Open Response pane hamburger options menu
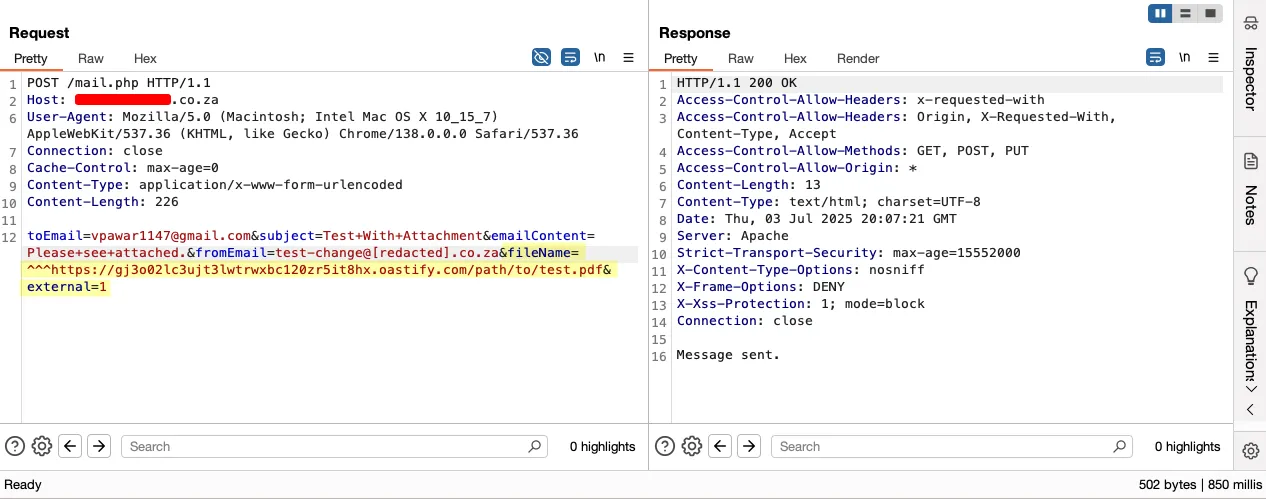1266x499 pixels. point(1214,58)
